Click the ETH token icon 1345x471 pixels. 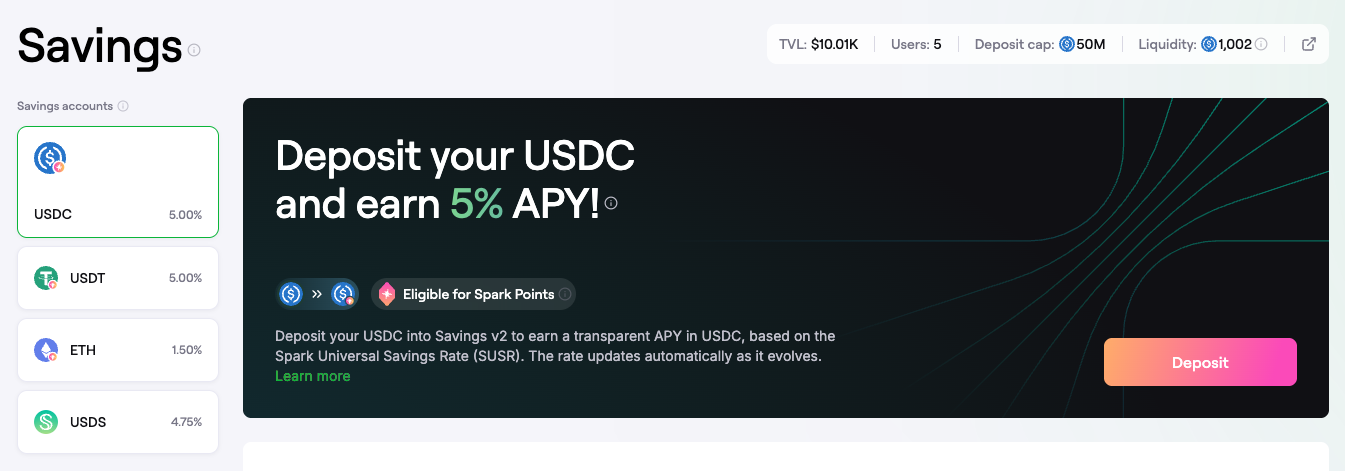[46, 350]
